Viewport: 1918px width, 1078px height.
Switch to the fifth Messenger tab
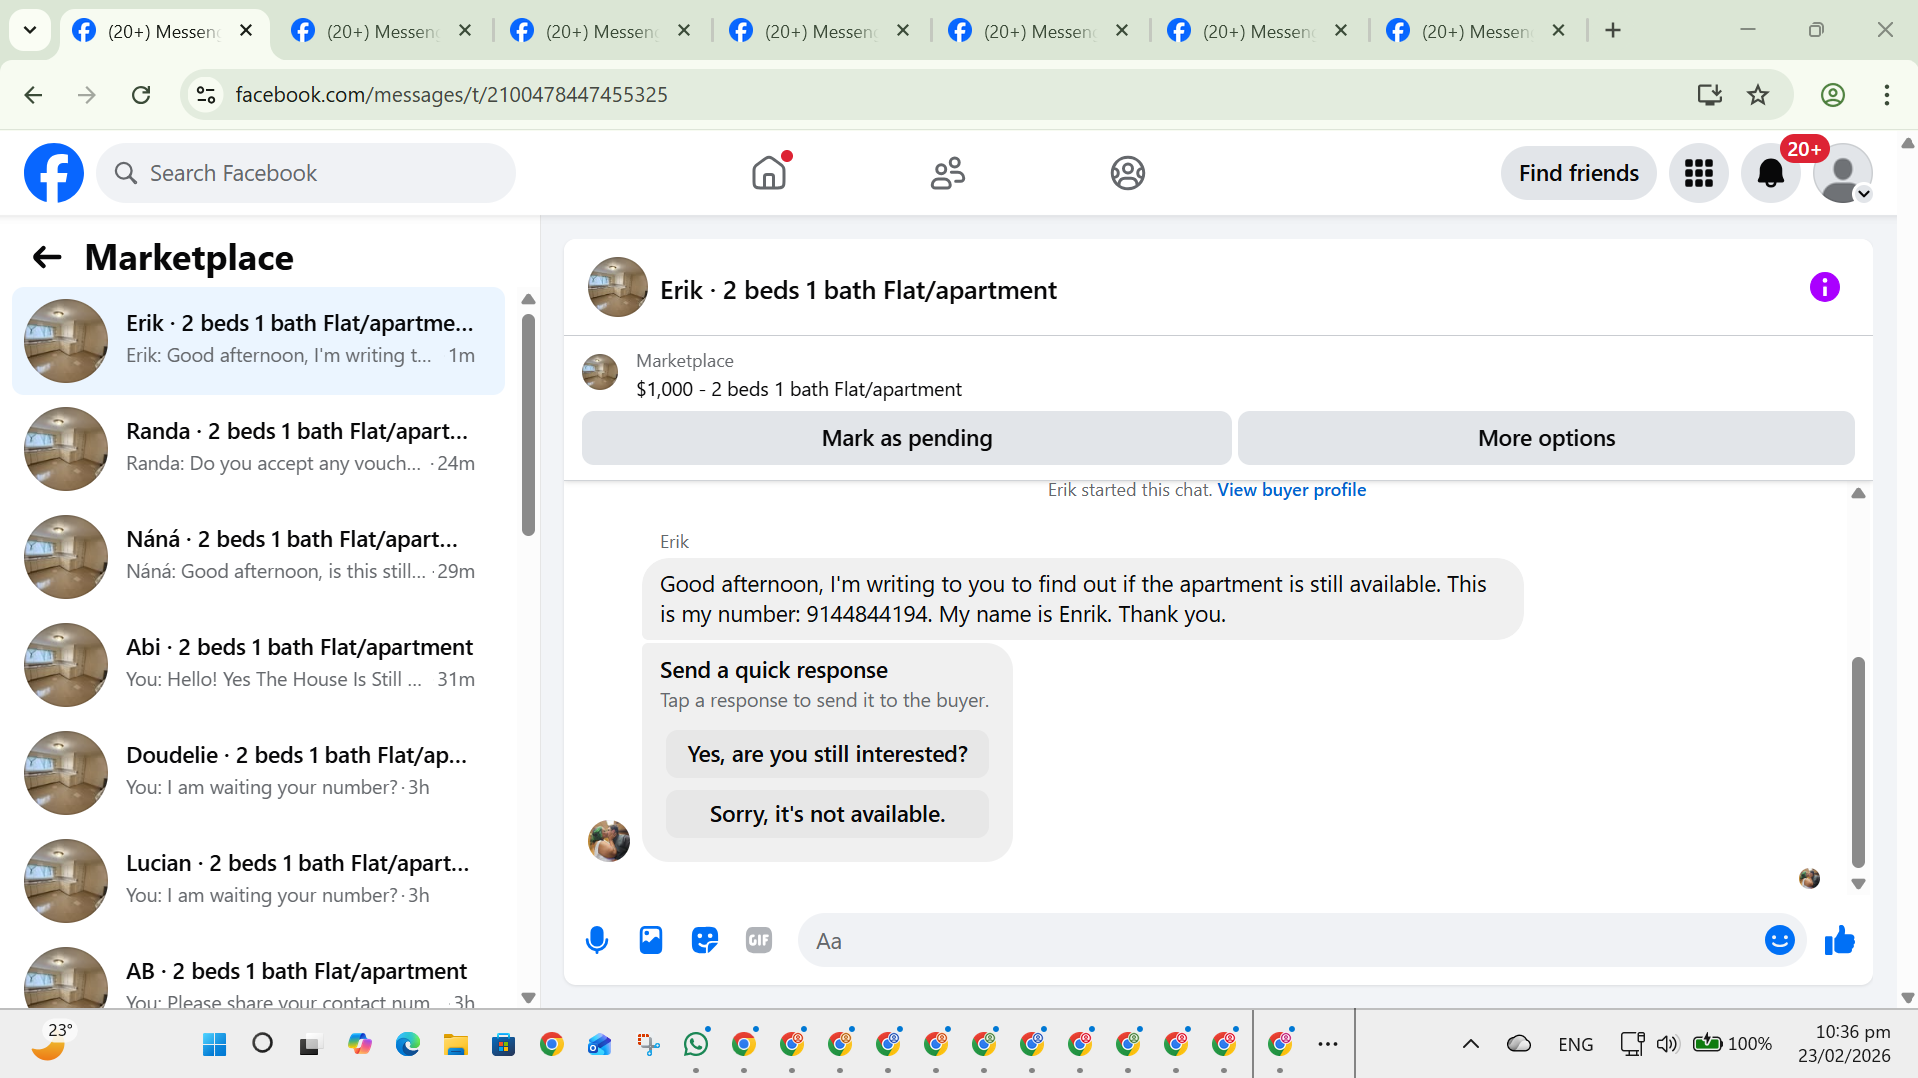pos(1038,31)
